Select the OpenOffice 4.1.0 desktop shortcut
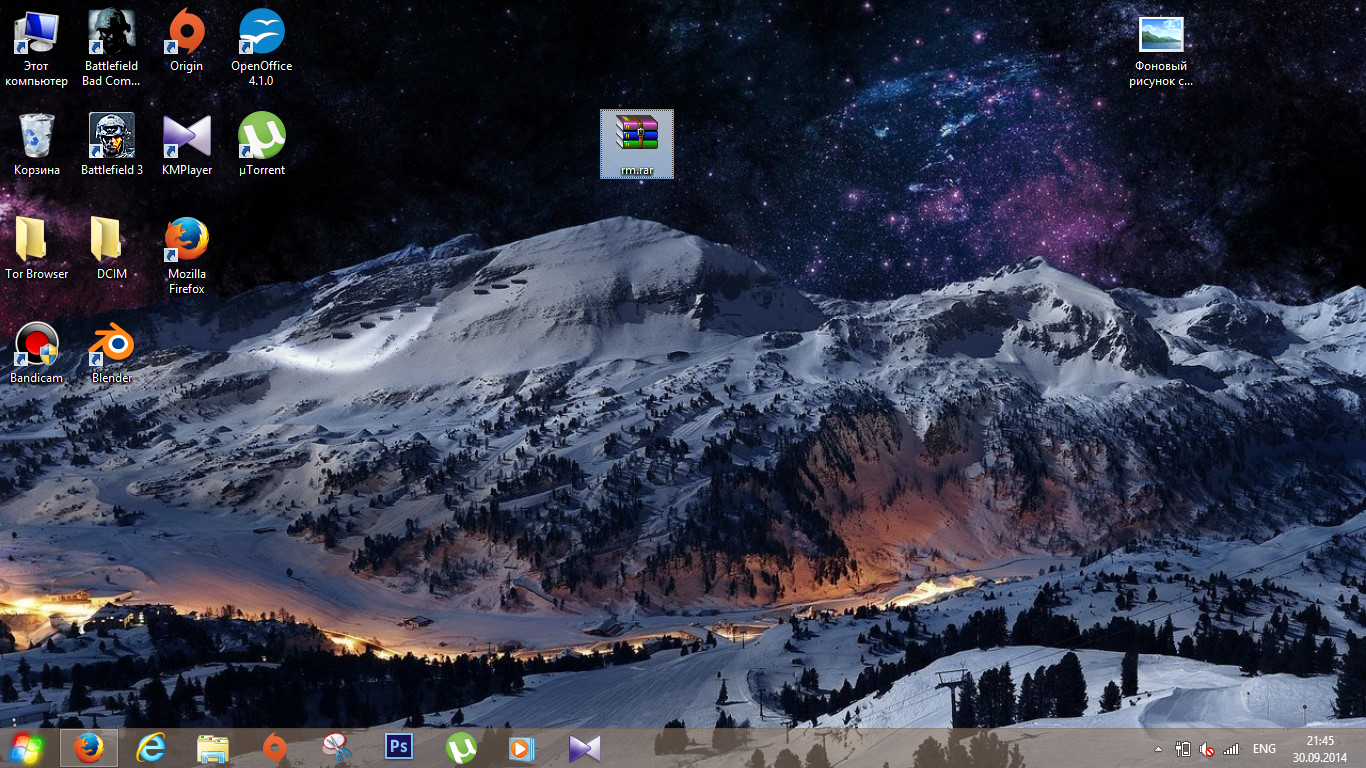The width and height of the screenshot is (1366, 768). click(261, 48)
